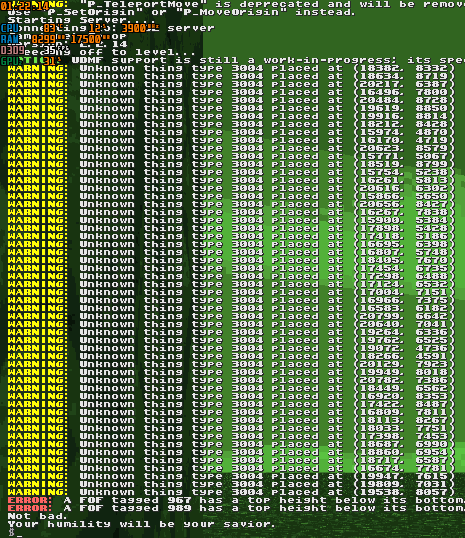Viewport: 465px width, 538px height.
Task: Click the console prompt with $ cursor
Action: (x=15, y=532)
